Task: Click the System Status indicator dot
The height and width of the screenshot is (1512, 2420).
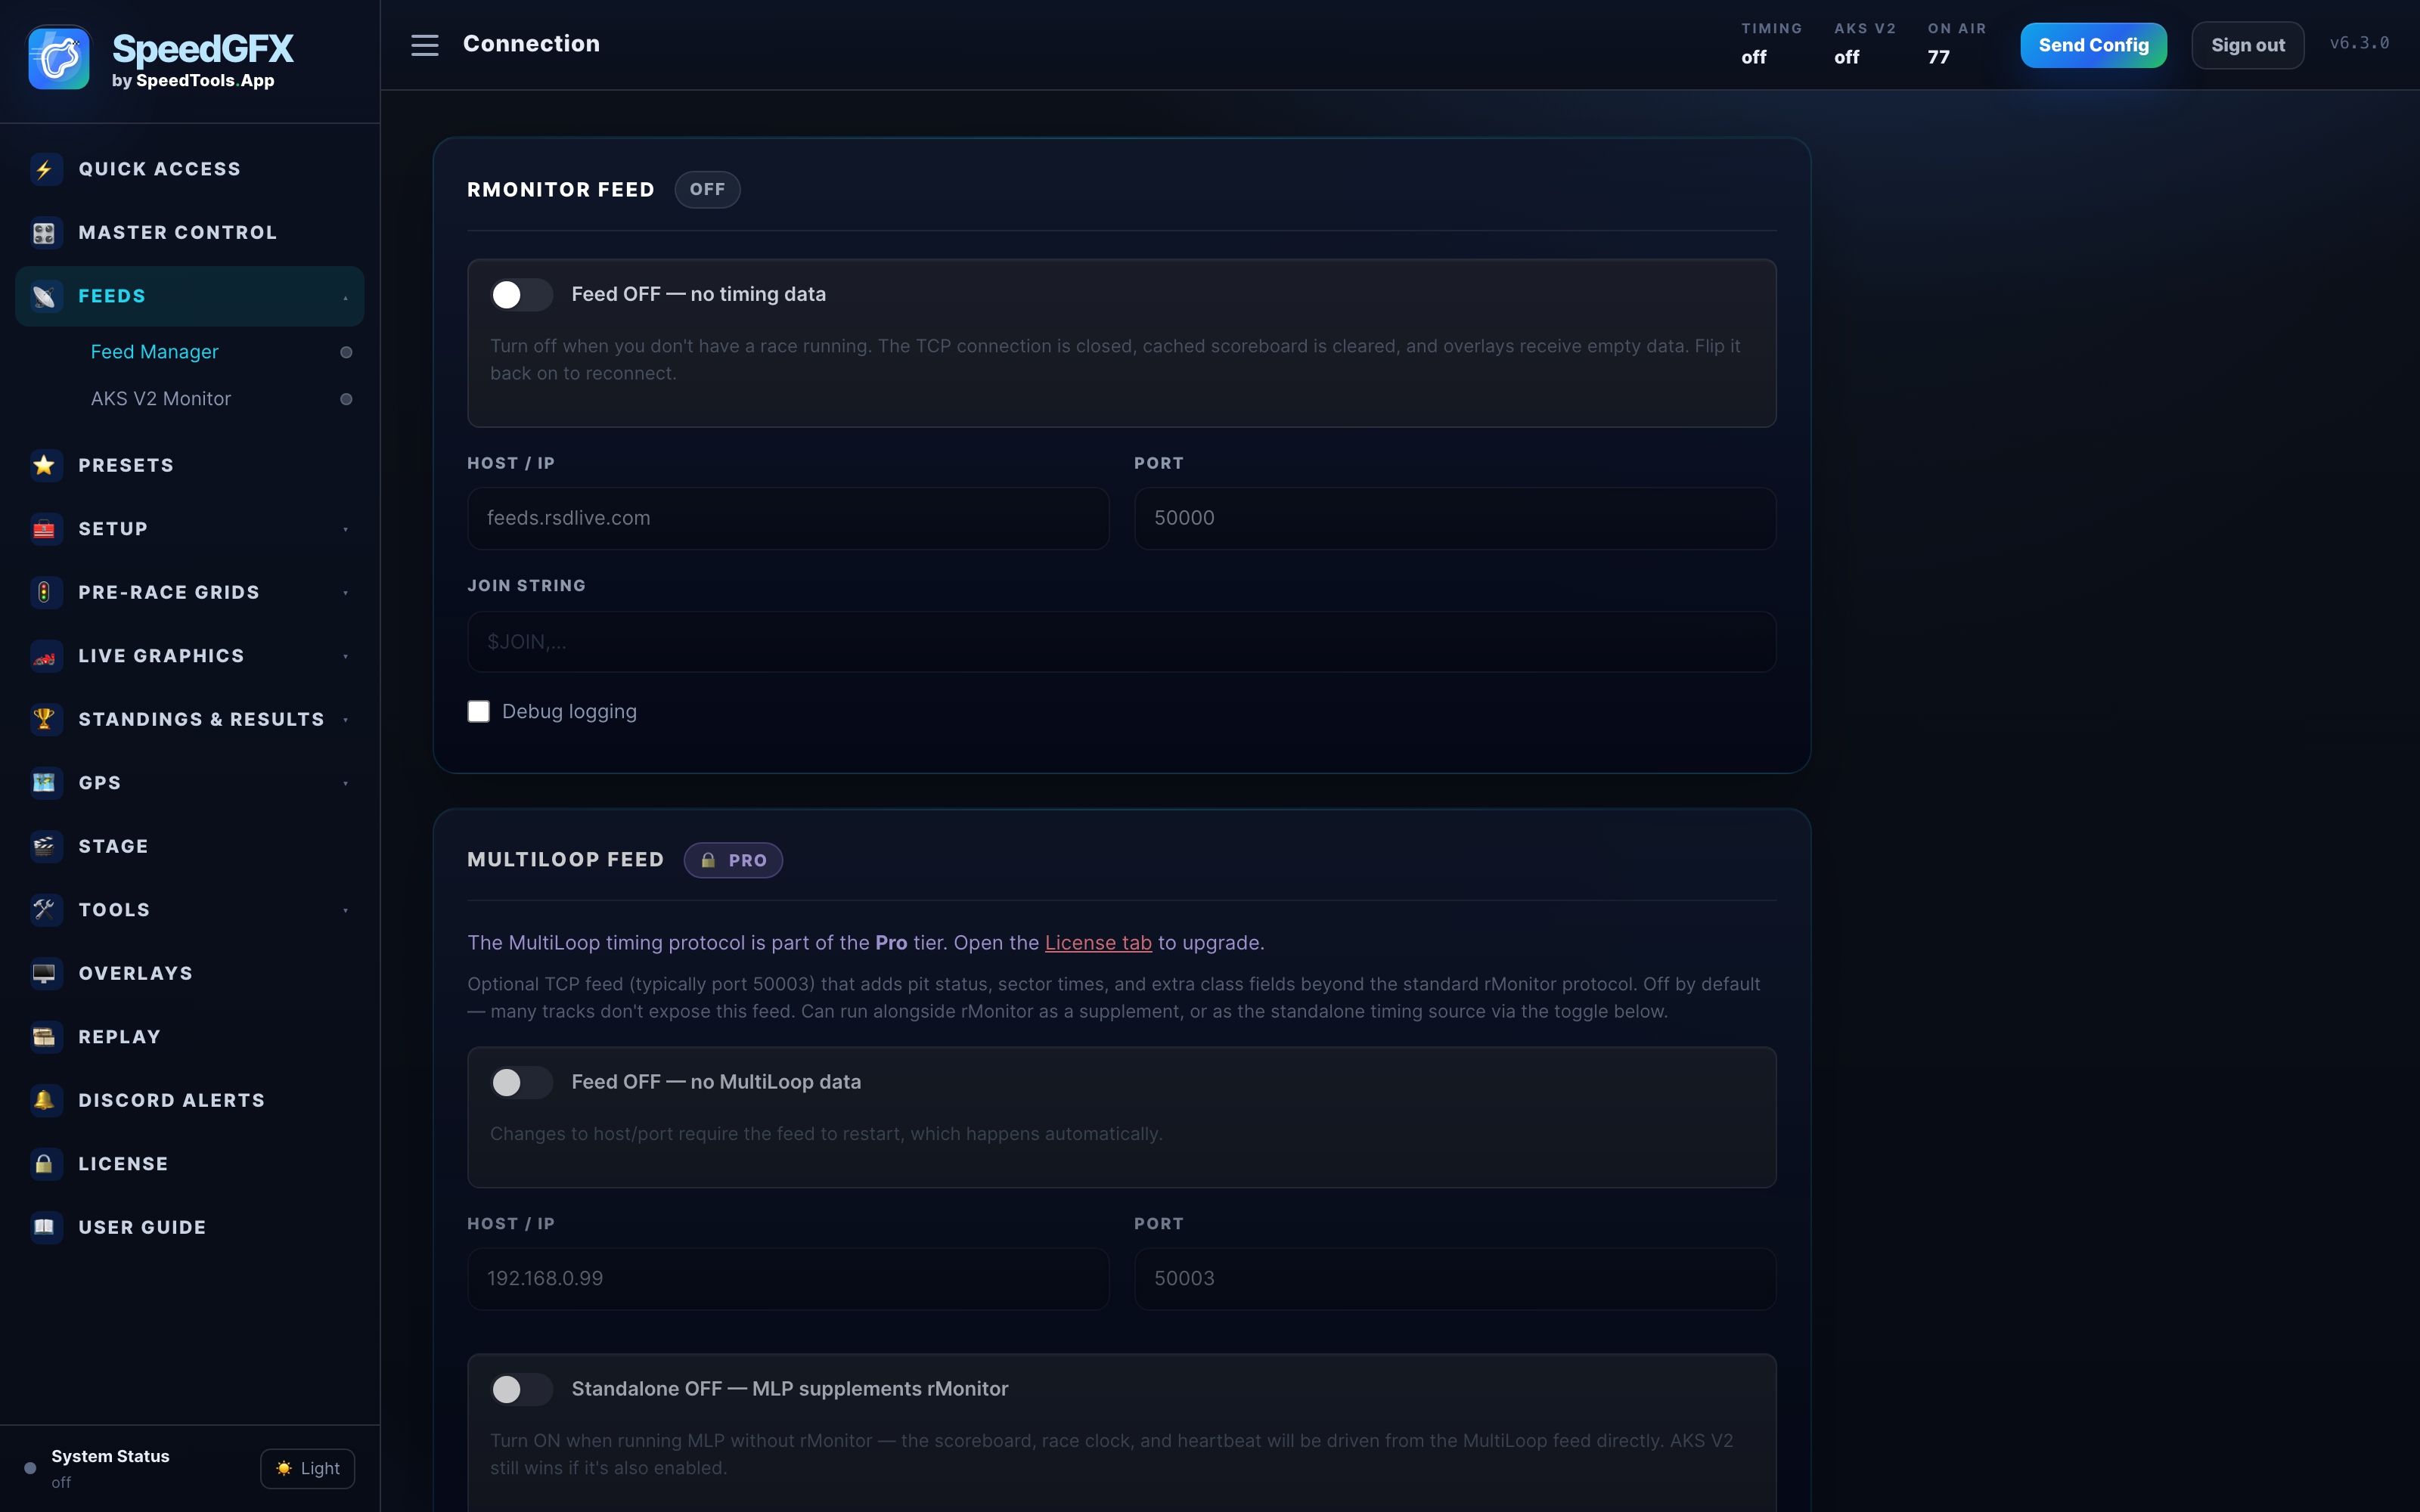Action: [30, 1468]
